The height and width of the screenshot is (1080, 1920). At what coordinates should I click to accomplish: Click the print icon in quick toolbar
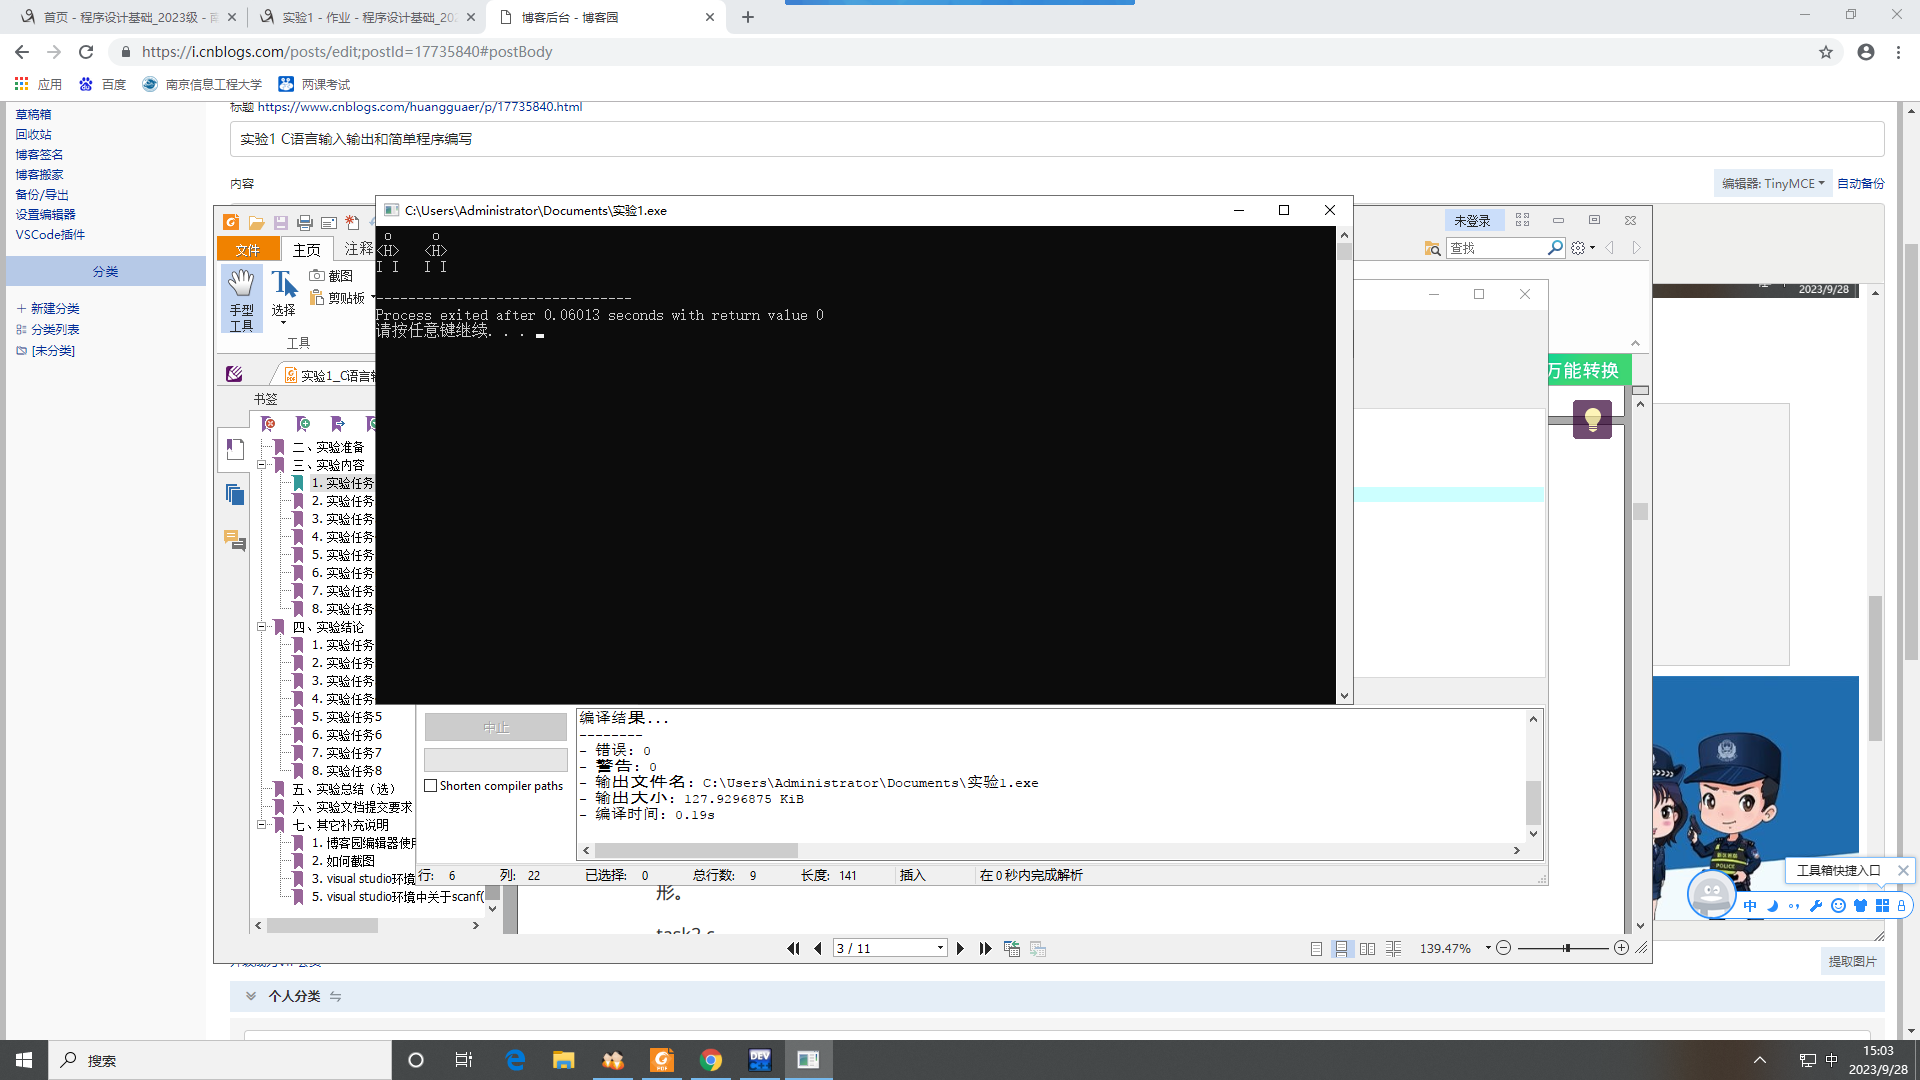point(305,223)
